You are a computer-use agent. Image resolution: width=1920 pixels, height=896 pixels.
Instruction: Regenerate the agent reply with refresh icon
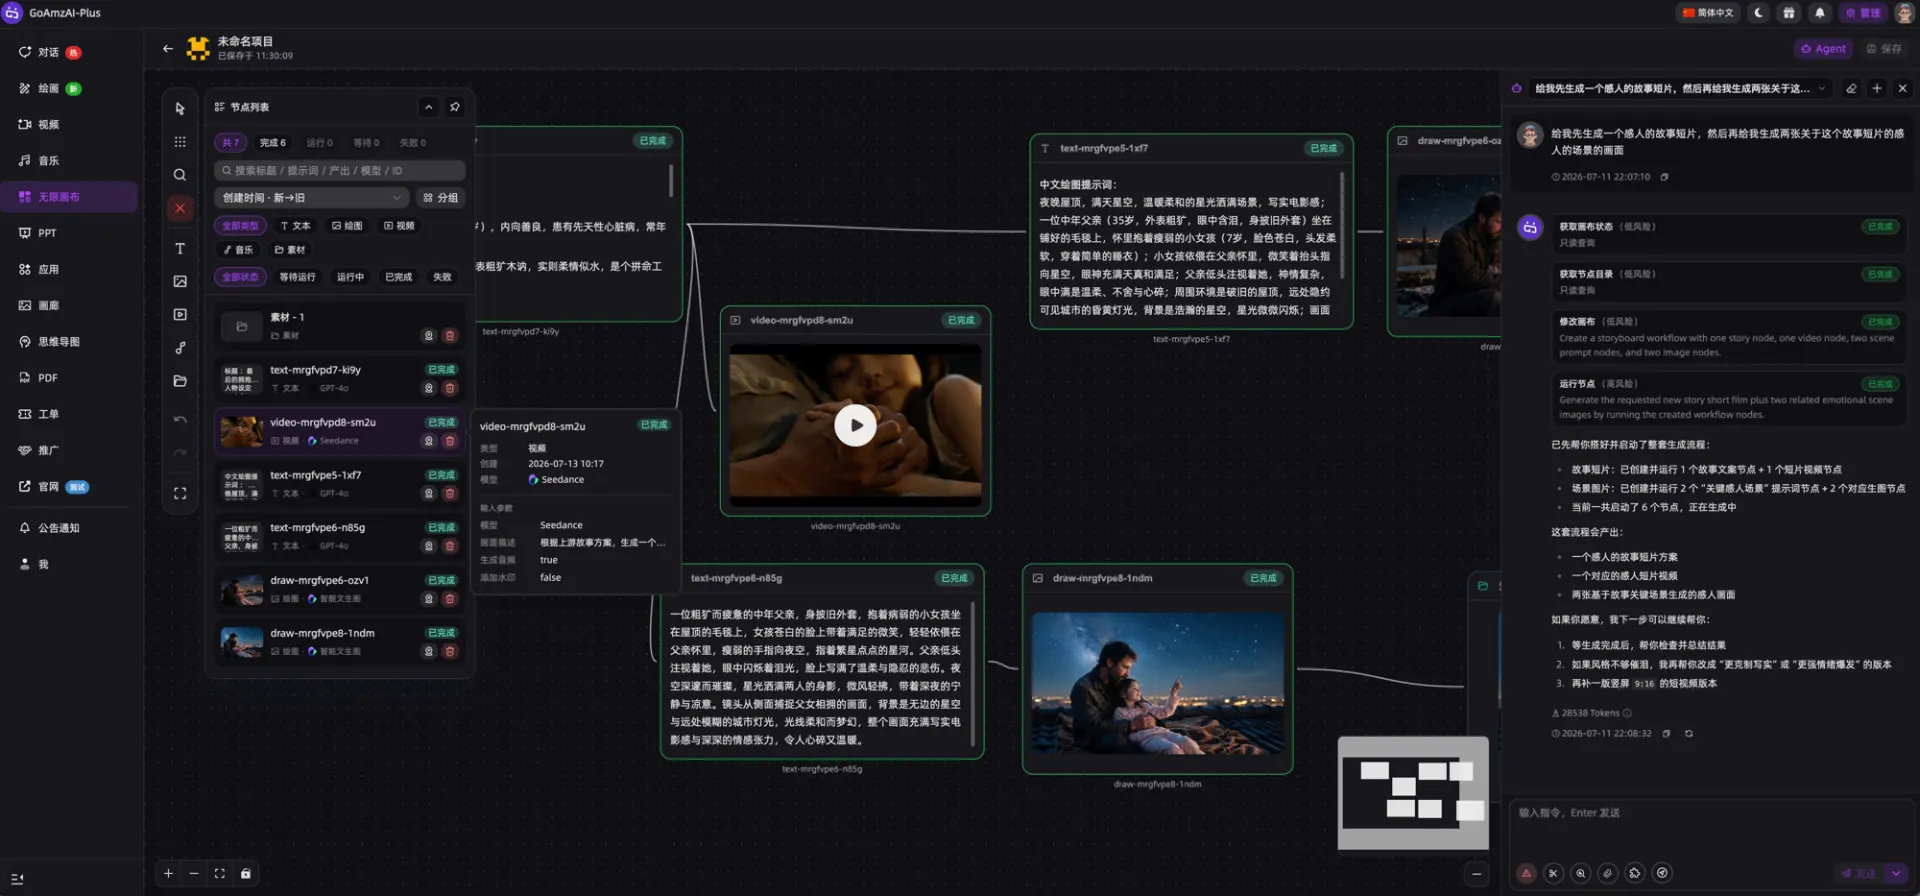pyautogui.click(x=1689, y=734)
